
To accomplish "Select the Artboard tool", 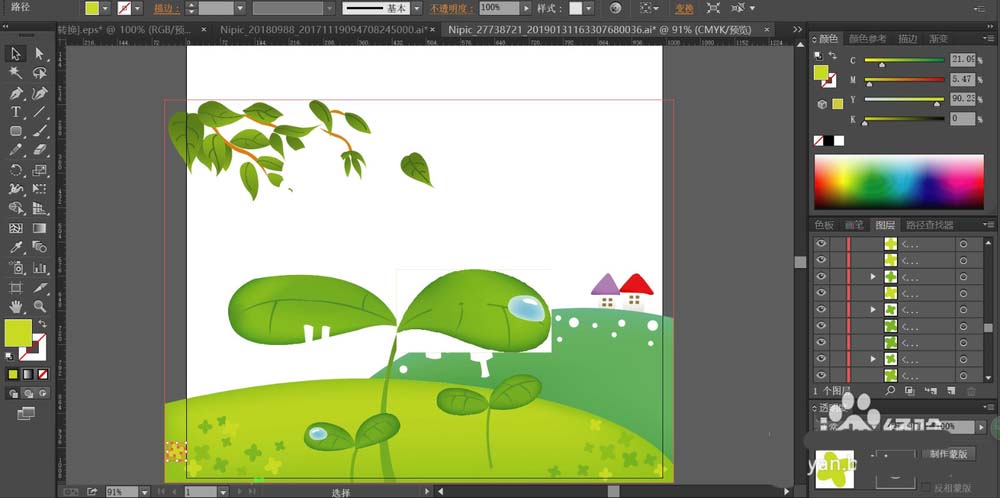I will [16, 288].
